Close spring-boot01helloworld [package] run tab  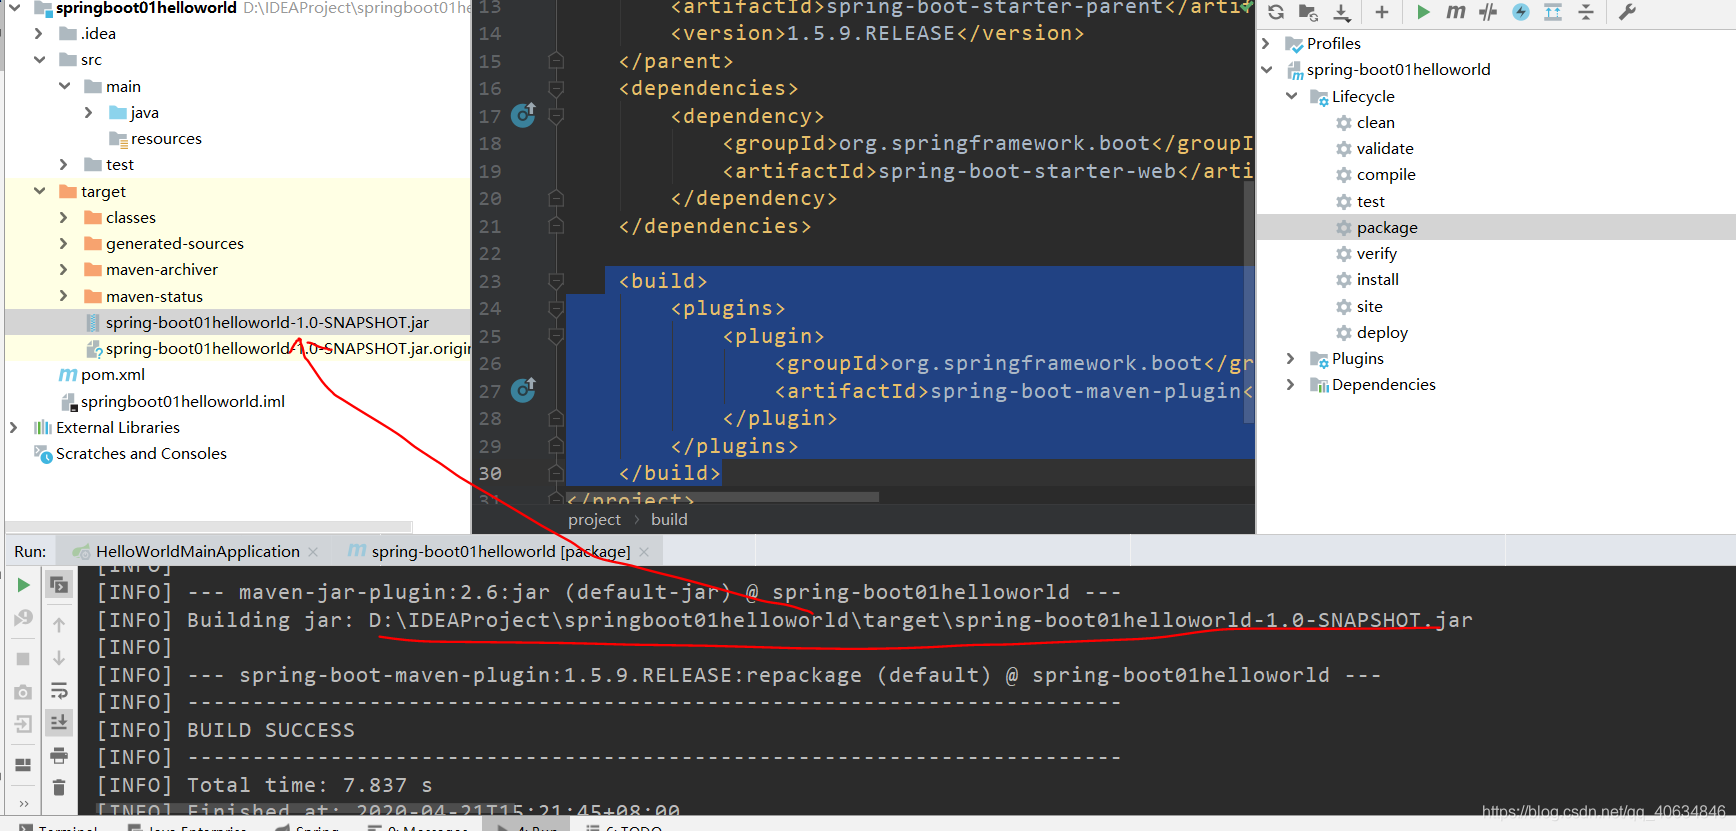click(644, 552)
